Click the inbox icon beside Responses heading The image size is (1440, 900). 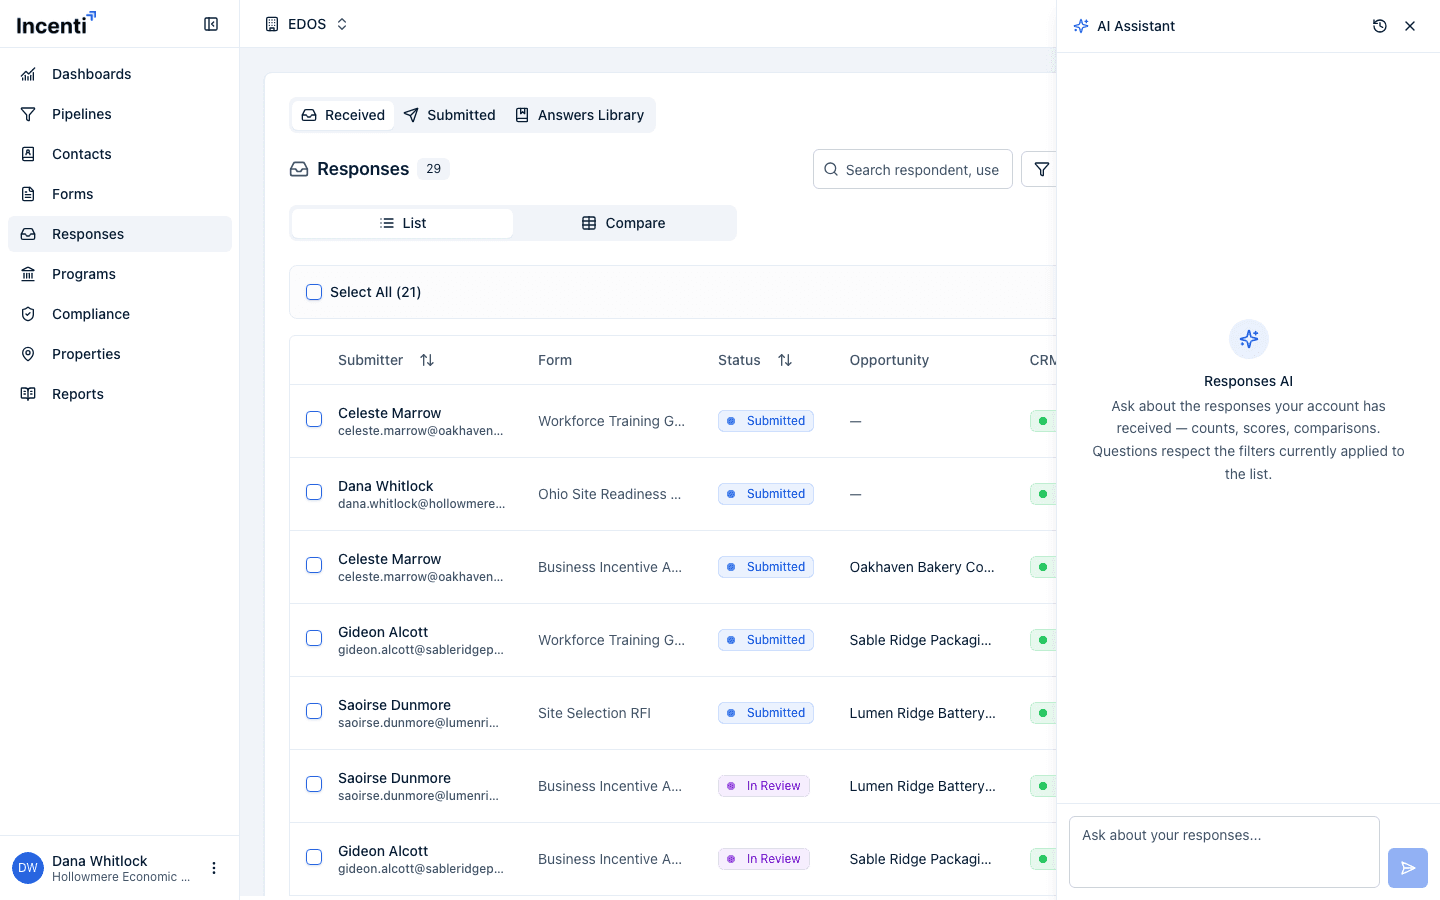point(299,169)
